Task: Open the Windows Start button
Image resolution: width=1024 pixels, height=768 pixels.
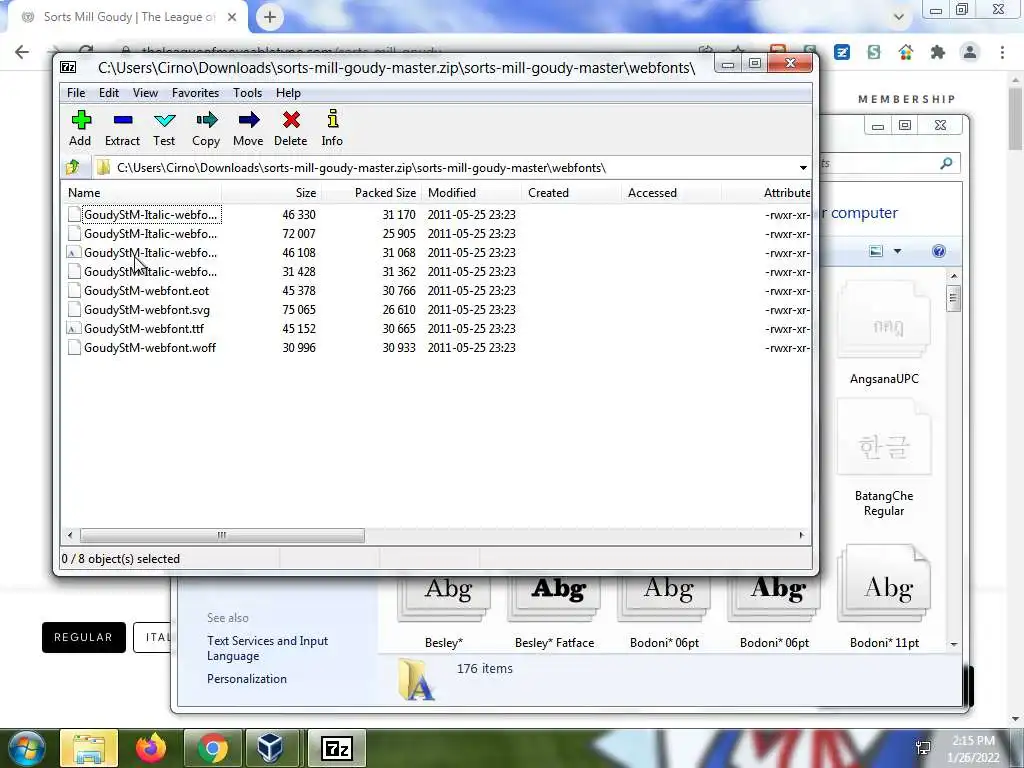Action: (26, 748)
